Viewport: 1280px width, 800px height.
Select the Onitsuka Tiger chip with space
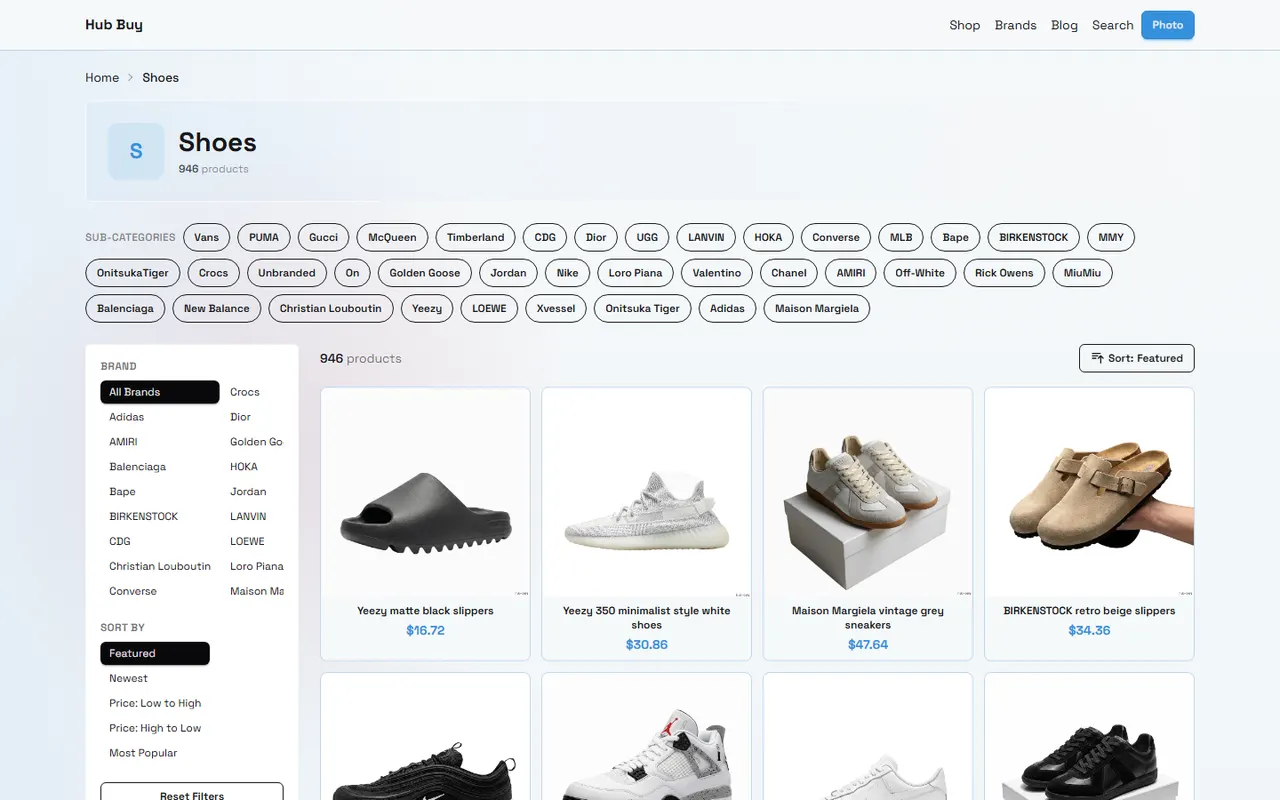click(x=642, y=308)
